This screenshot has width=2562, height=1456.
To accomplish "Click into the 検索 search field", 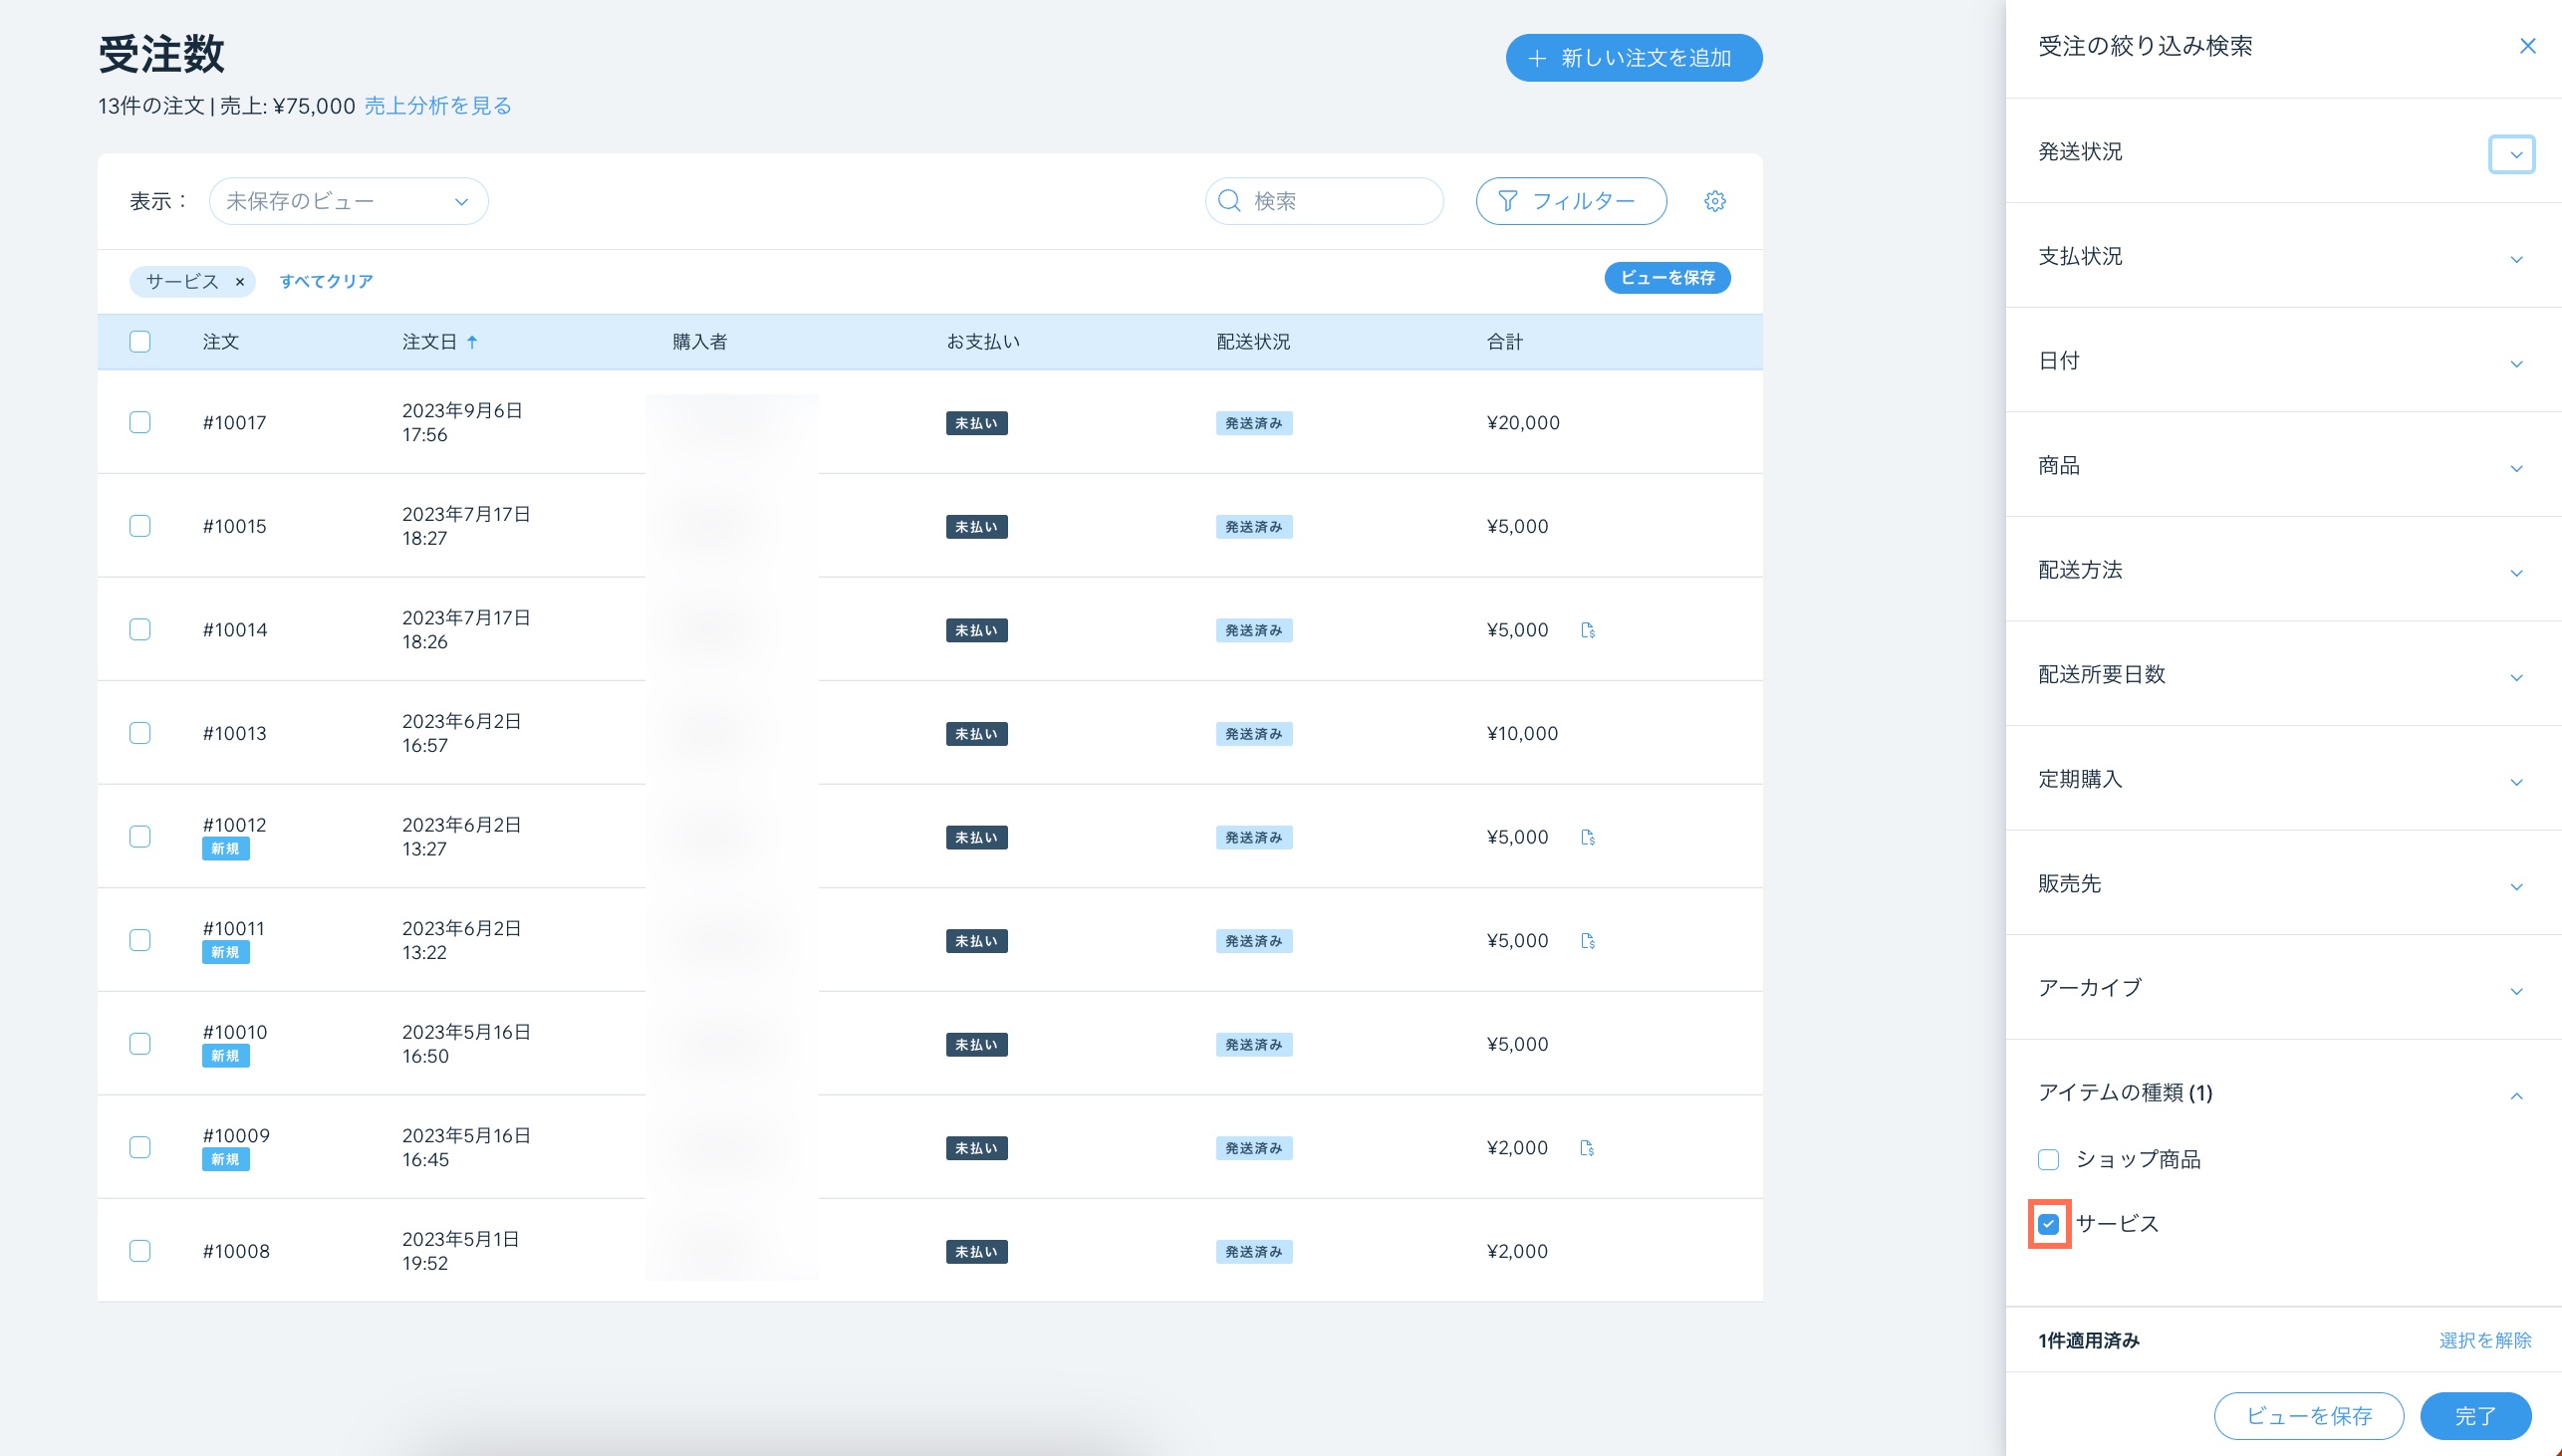I will 1335,201.
